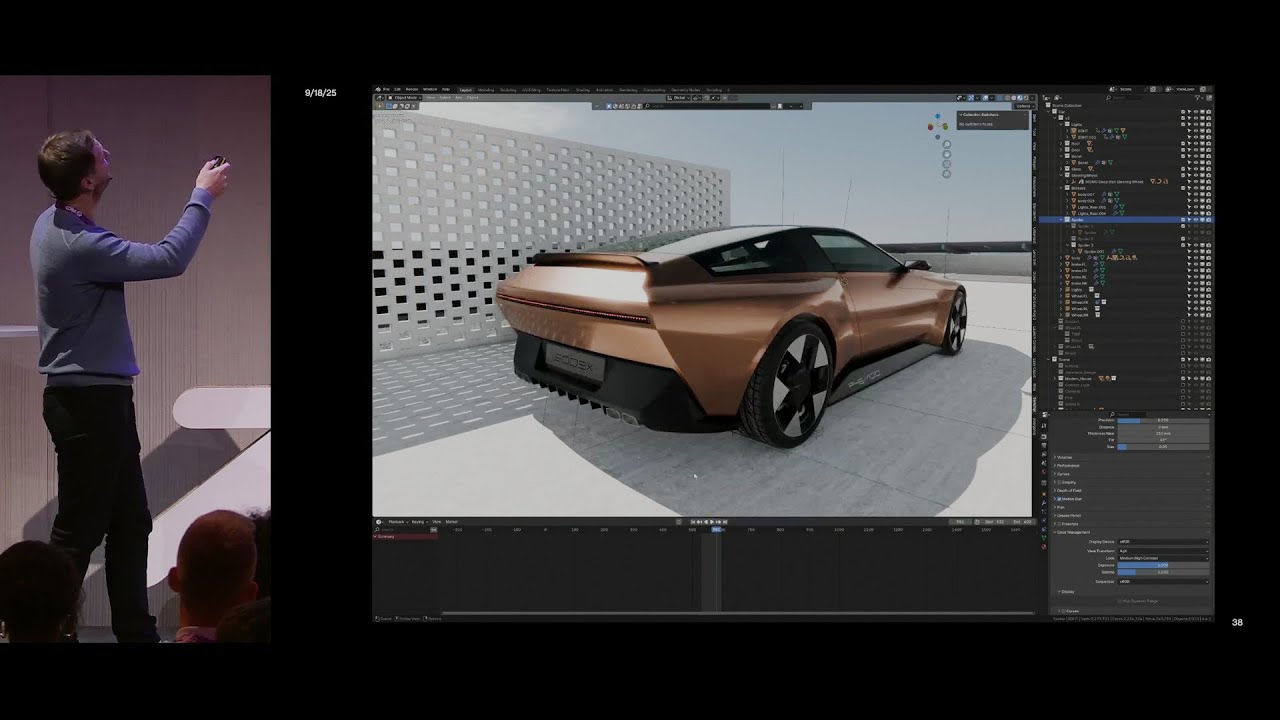
Task: Open the Display Device dropdown
Action: pos(1163,542)
